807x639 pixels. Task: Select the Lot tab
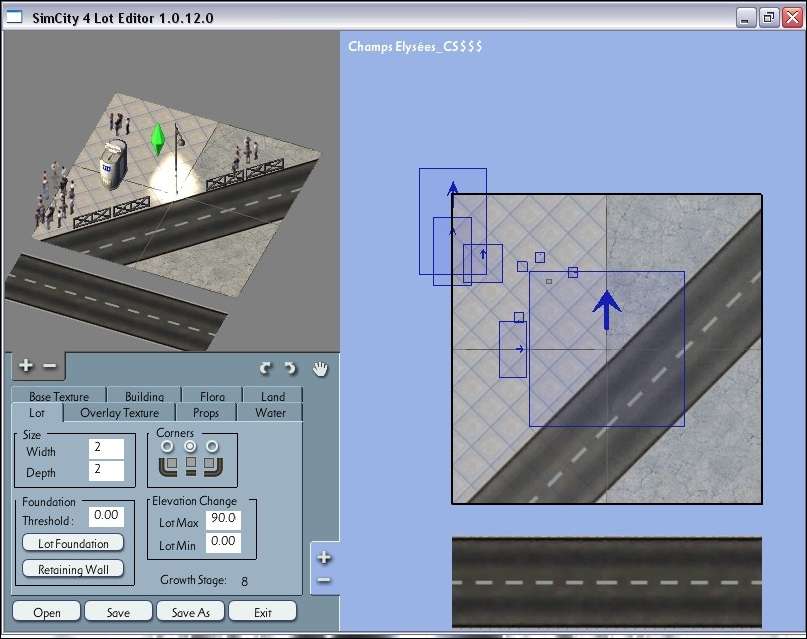click(x=37, y=413)
